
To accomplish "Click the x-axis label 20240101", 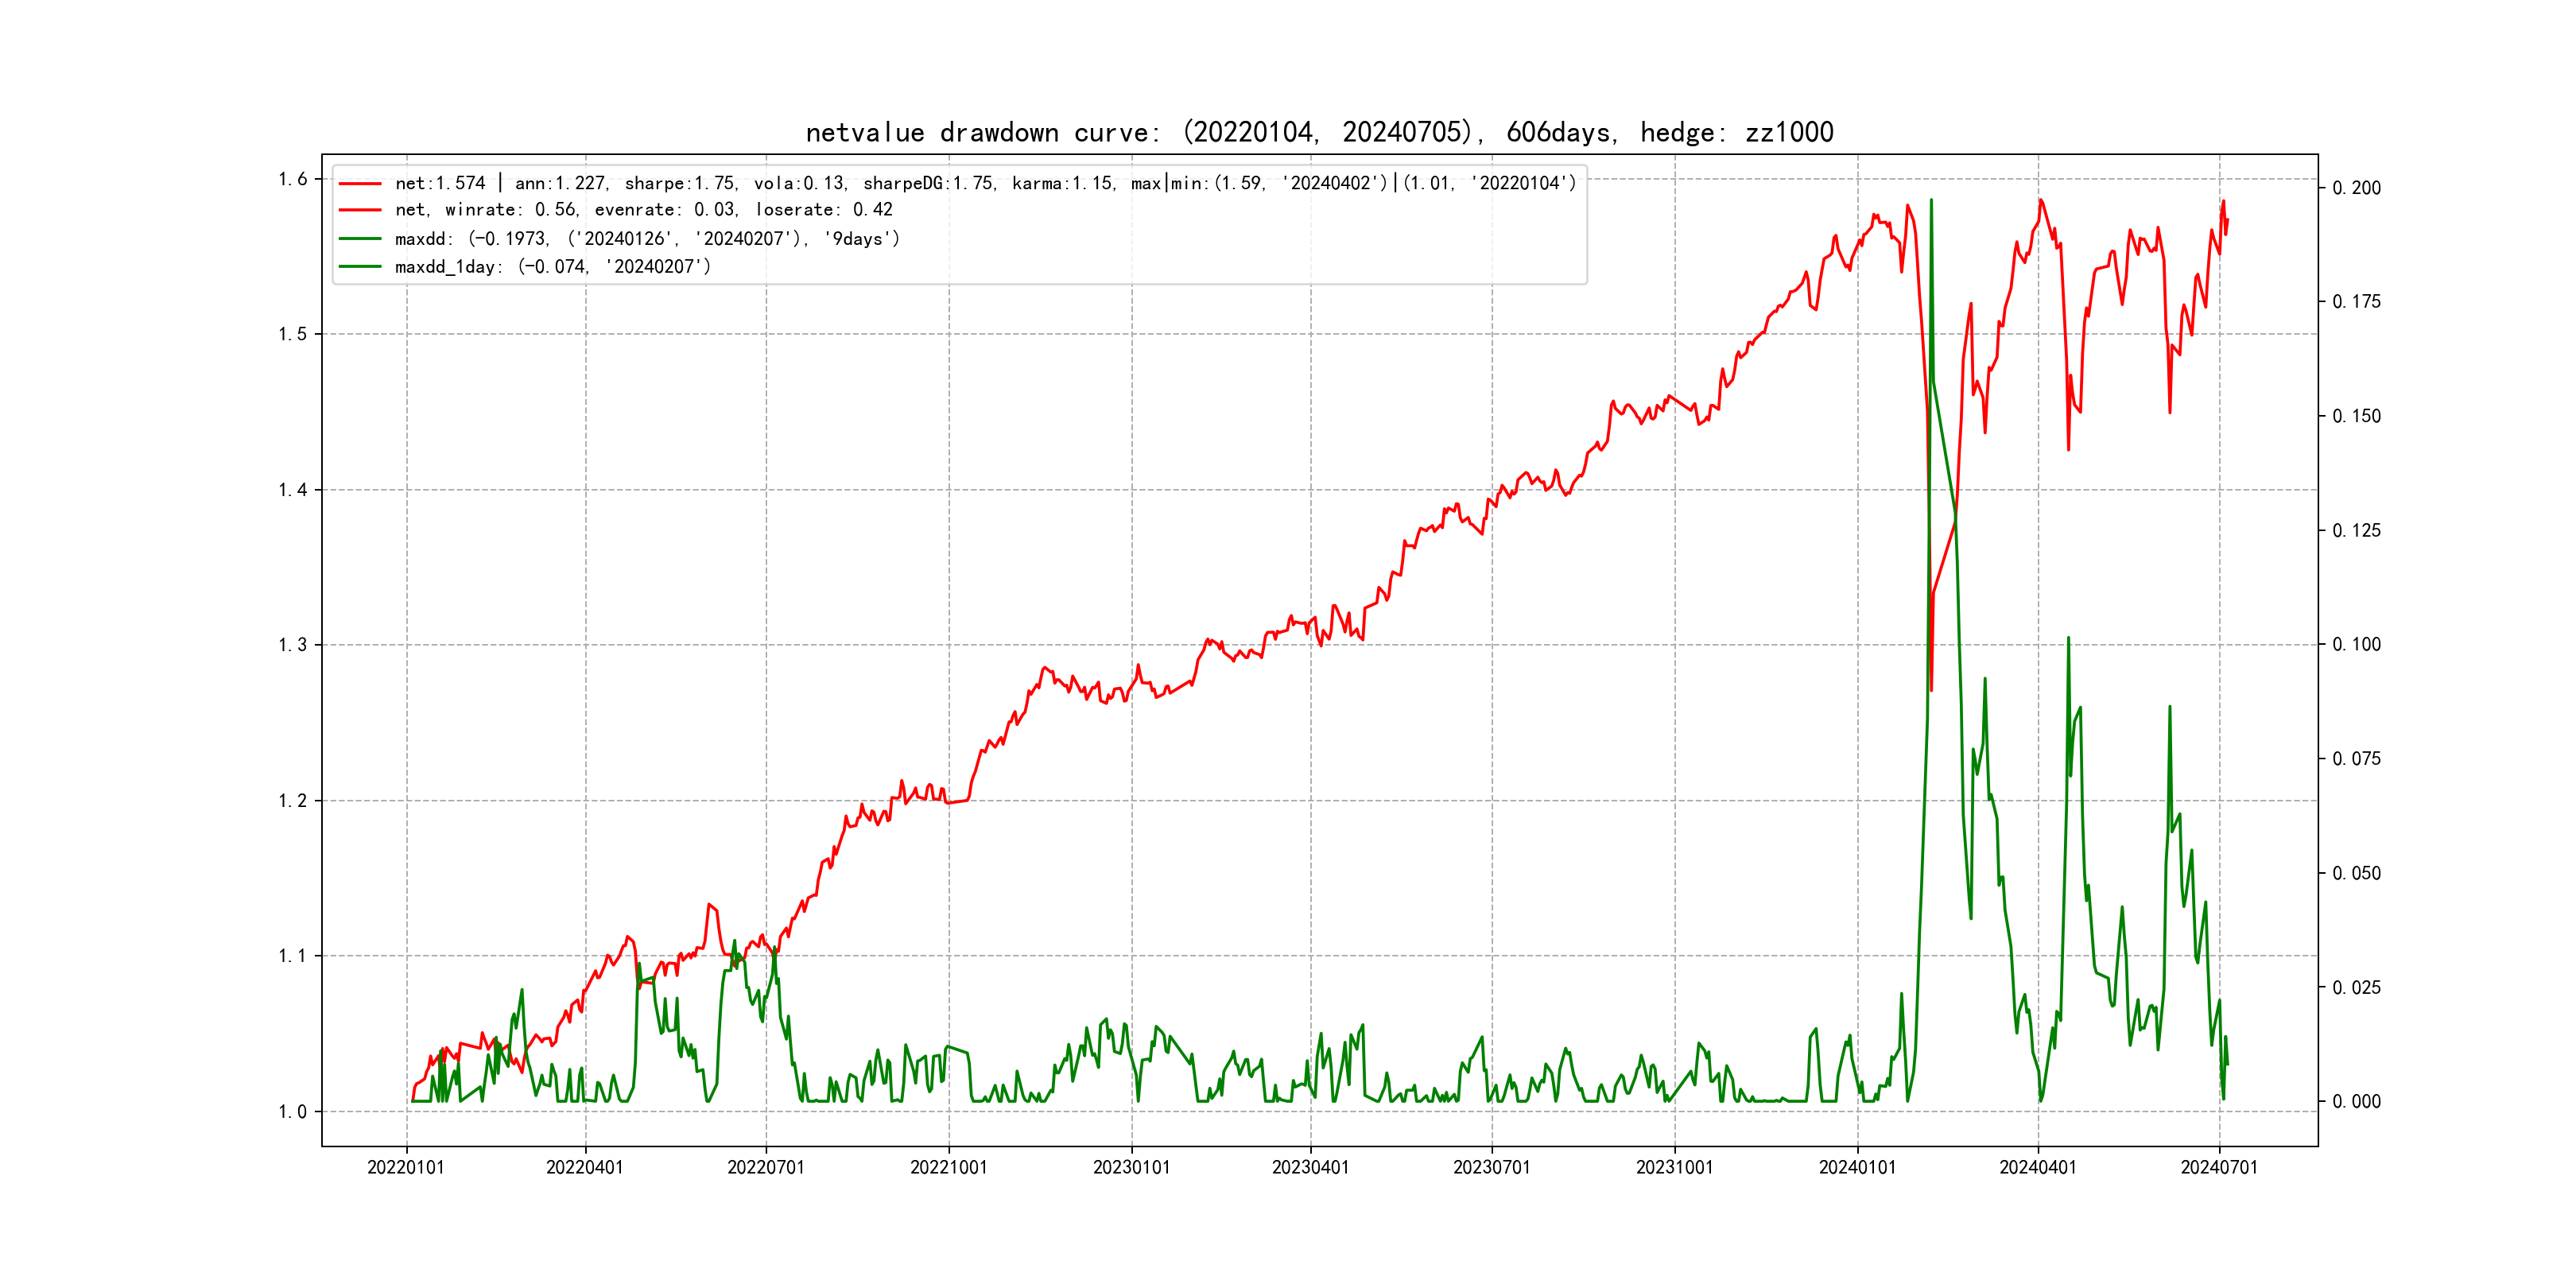I will click(1857, 1167).
